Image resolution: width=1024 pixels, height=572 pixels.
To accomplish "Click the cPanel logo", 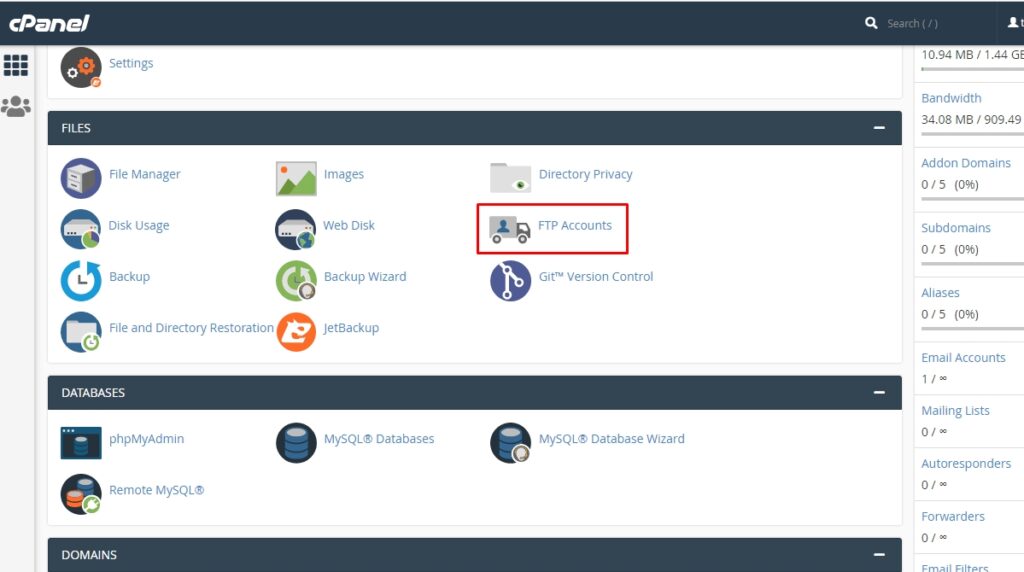I will [x=49, y=24].
